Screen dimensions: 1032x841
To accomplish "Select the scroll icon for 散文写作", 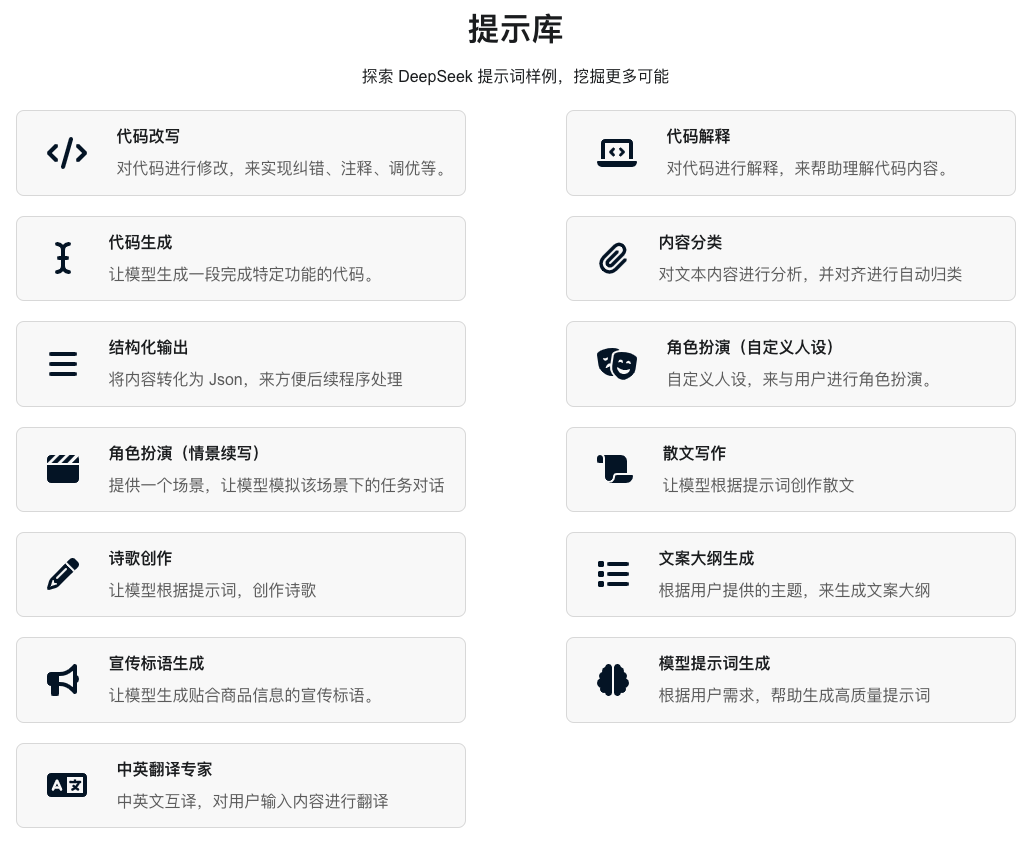I will click(614, 469).
